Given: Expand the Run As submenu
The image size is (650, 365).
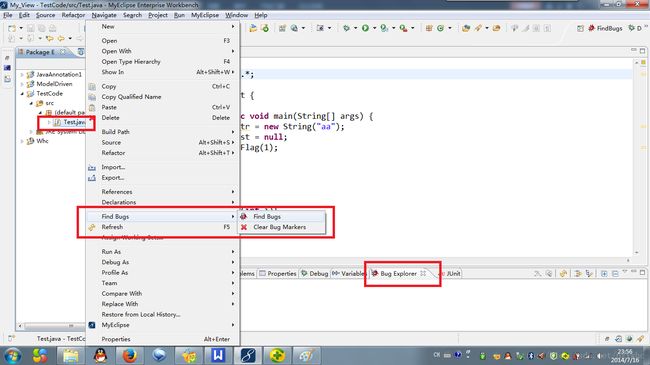Looking at the screenshot, I should coord(162,251).
